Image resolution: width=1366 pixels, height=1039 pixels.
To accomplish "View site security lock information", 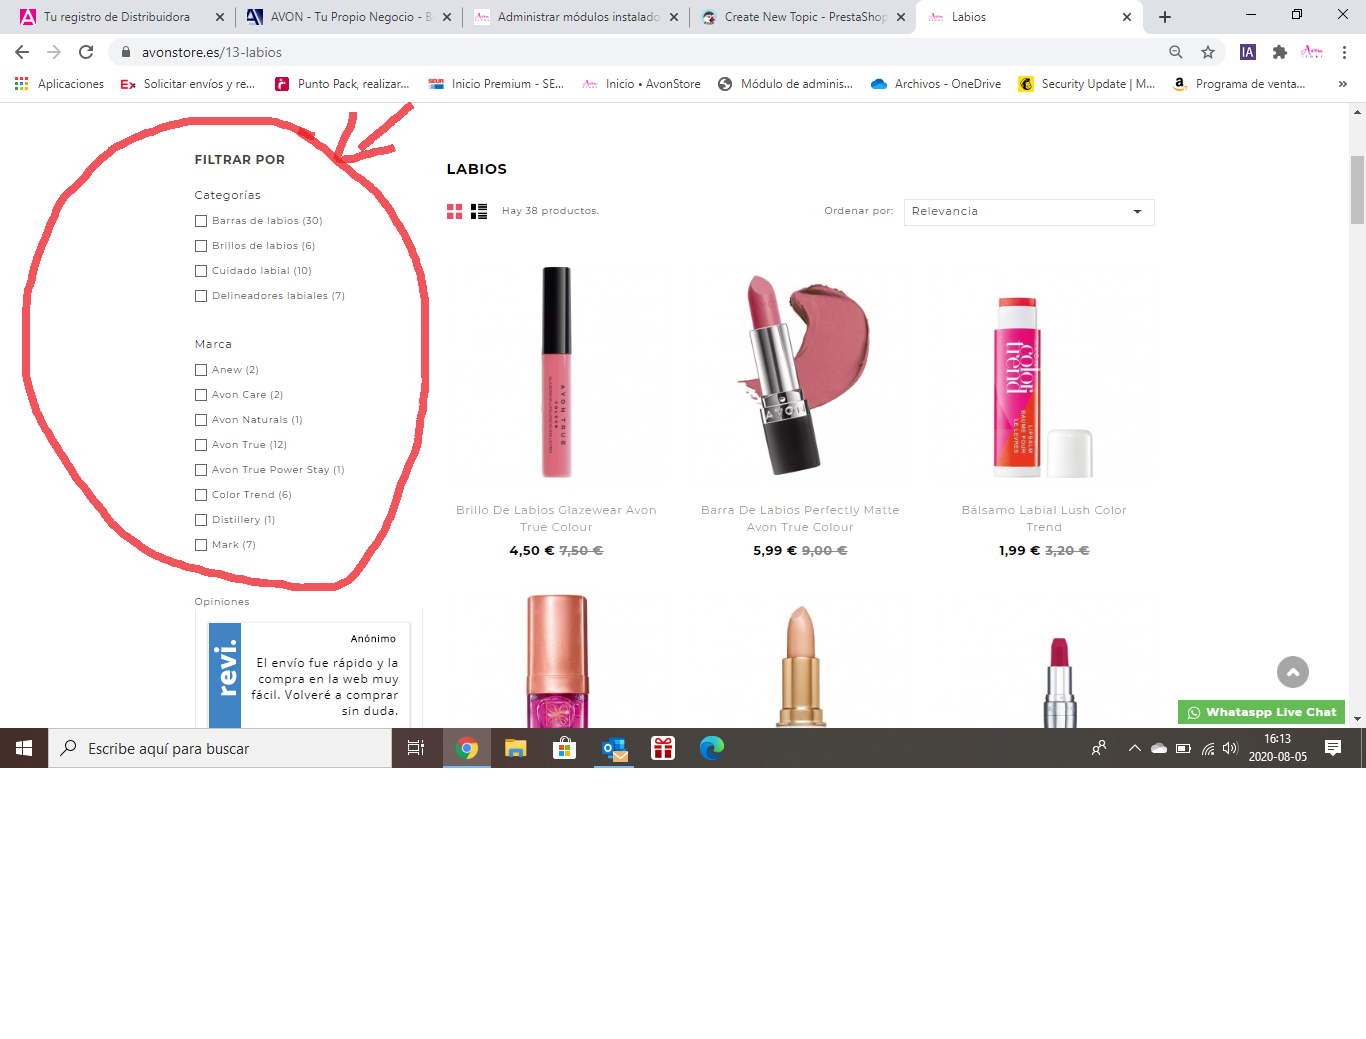I will (125, 52).
